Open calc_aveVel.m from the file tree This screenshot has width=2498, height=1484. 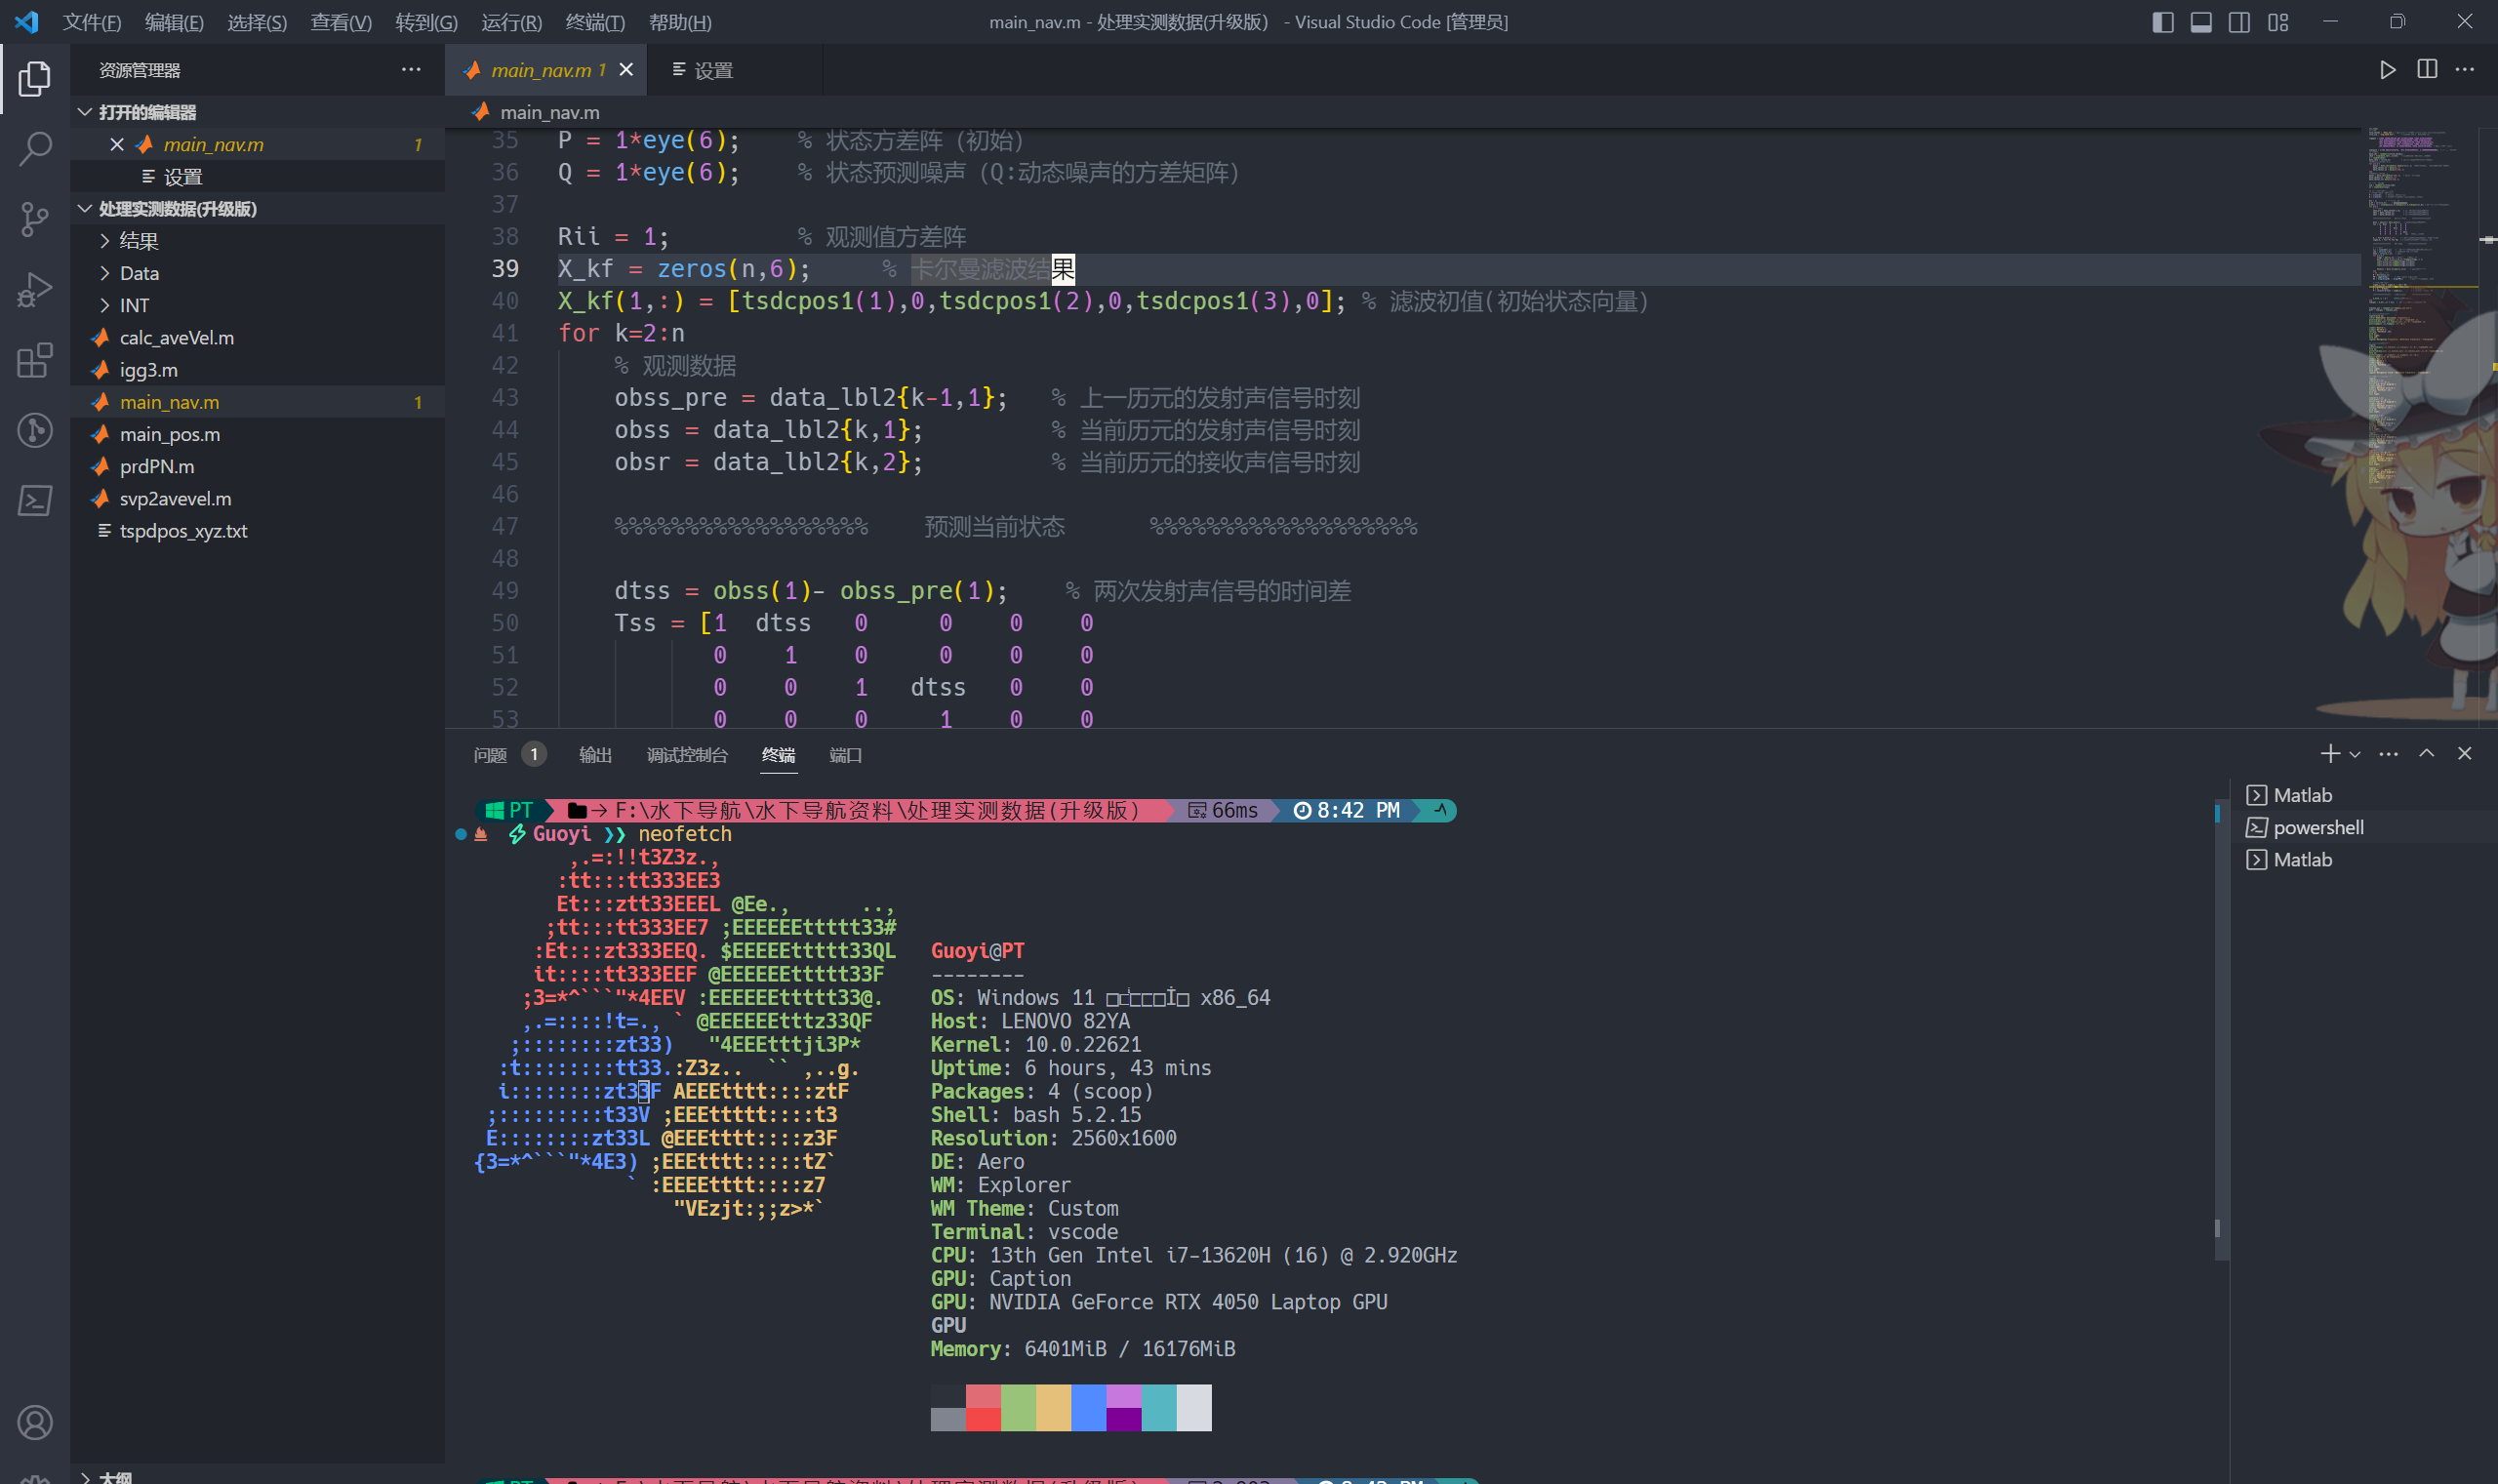pyautogui.click(x=258, y=337)
